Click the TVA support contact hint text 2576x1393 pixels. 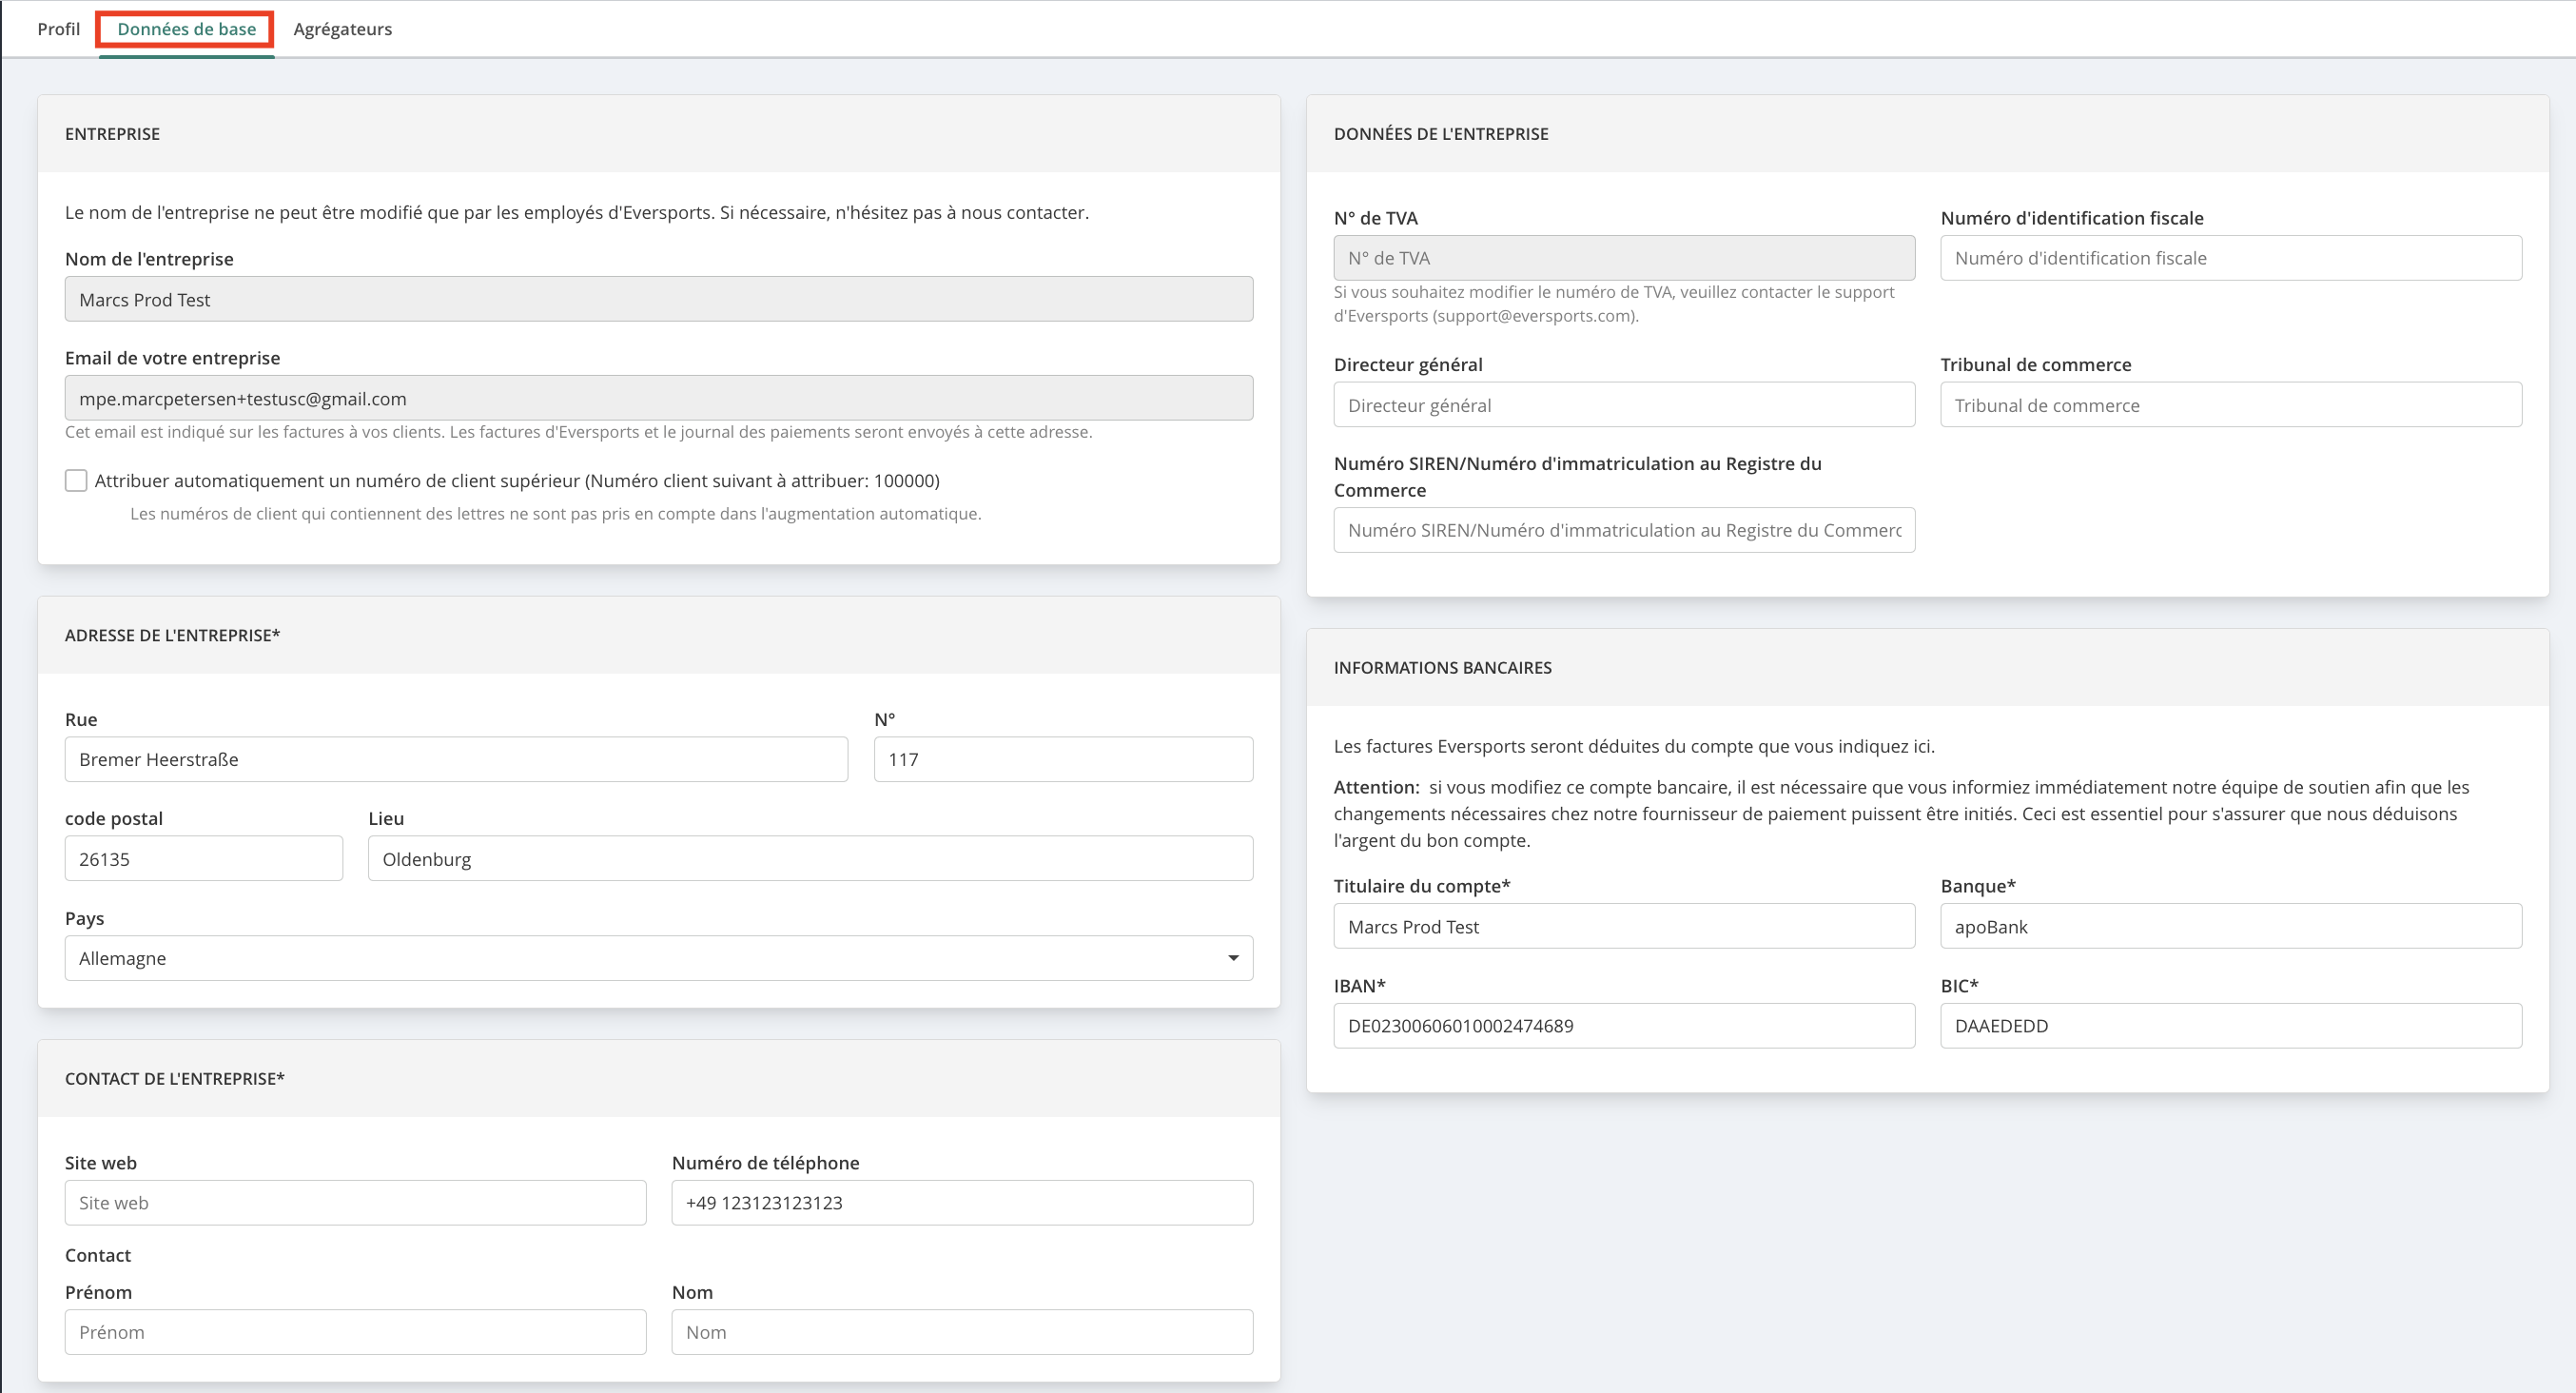coord(1614,304)
